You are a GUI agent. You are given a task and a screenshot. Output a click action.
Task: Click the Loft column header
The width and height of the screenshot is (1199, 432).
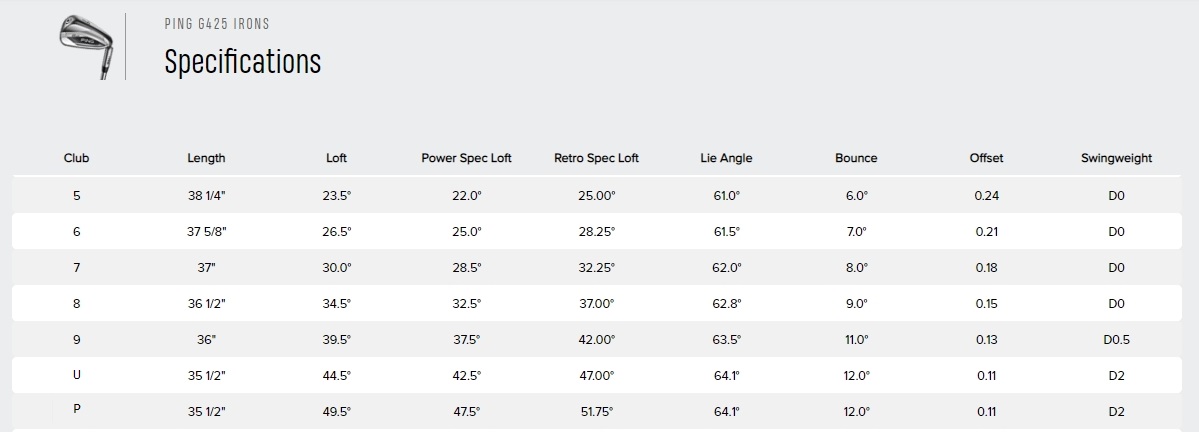(336, 158)
